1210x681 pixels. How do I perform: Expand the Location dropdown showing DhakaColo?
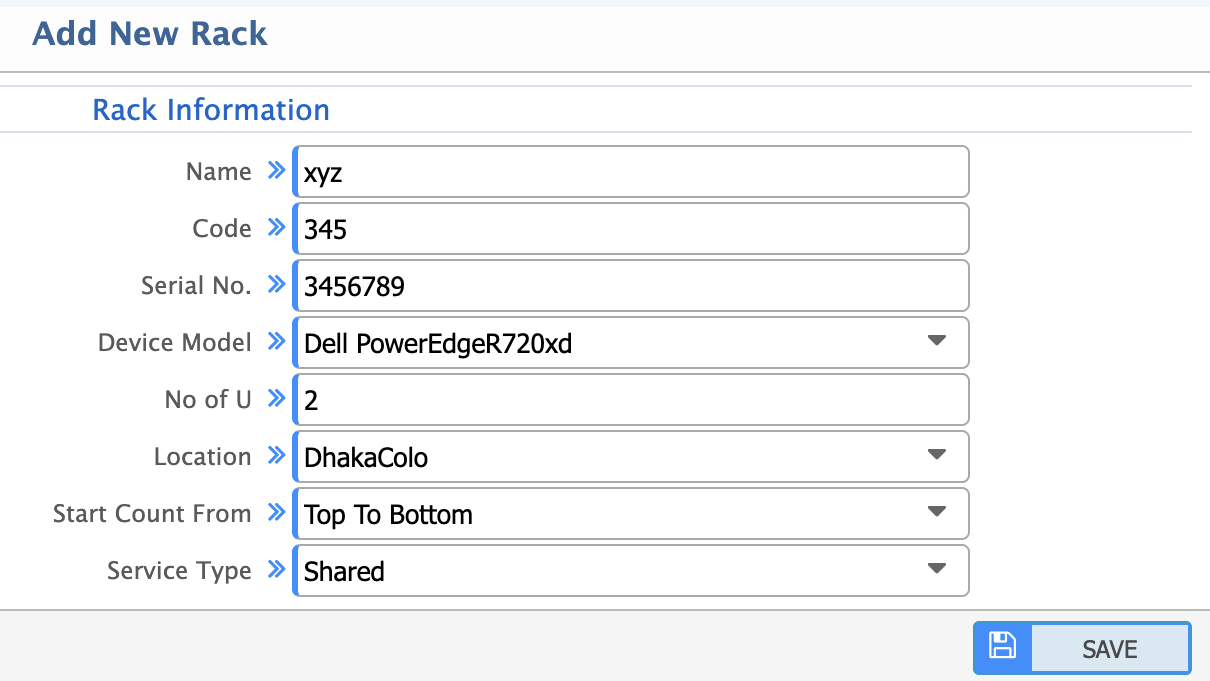pos(630,457)
